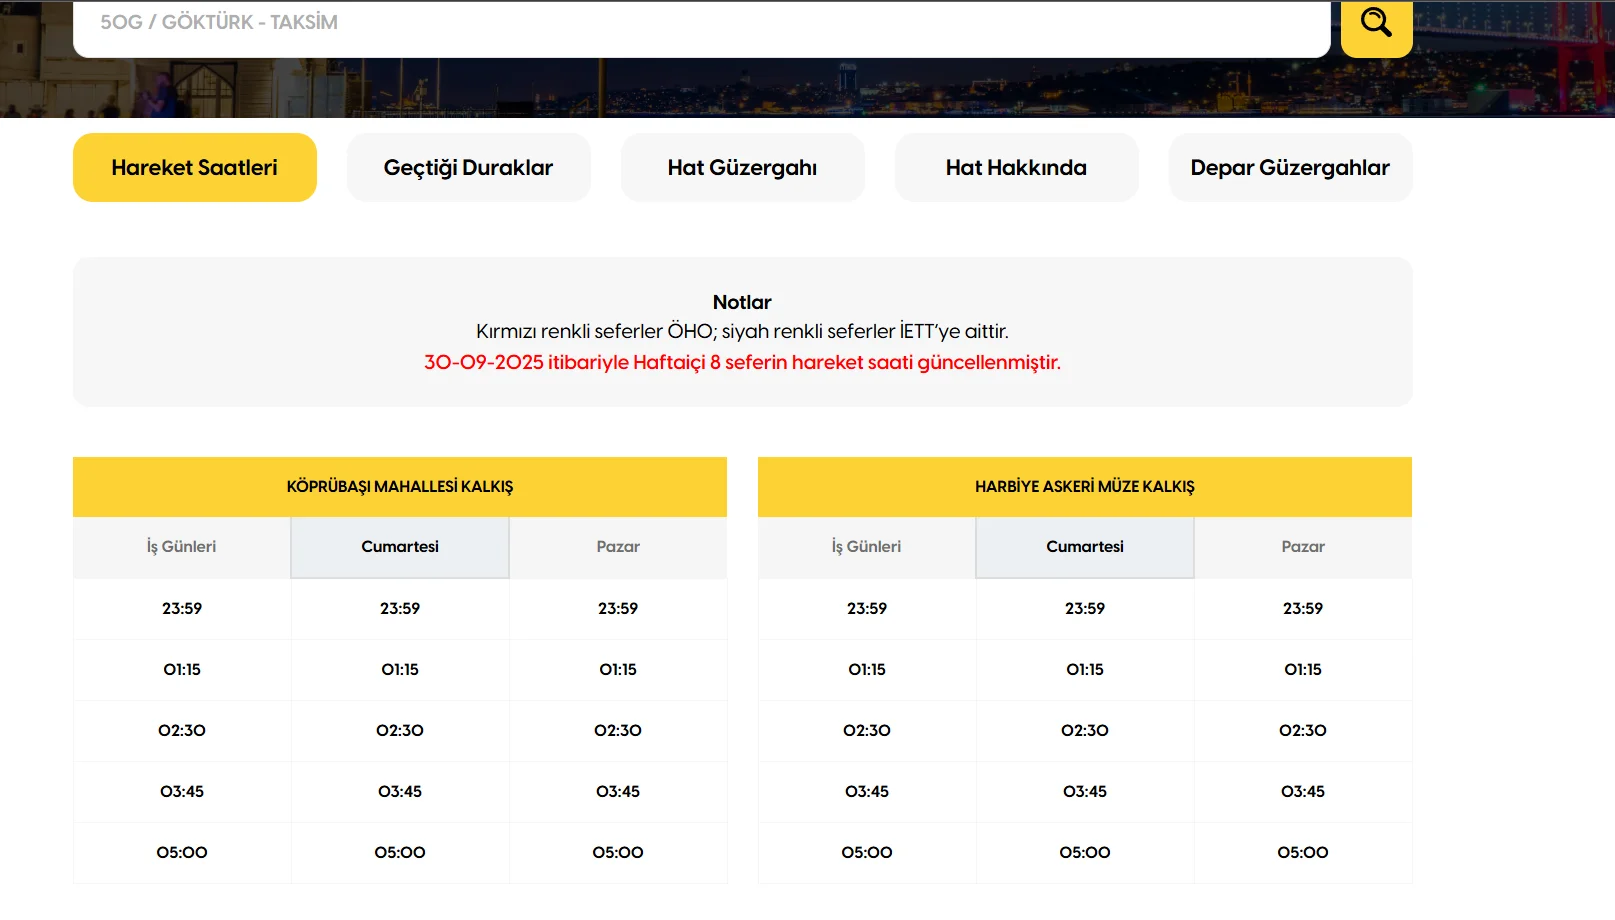Click the 02:30 Cumartesi departure from Köprübaşı
Viewport: 1615px width, 920px height.
tap(400, 731)
